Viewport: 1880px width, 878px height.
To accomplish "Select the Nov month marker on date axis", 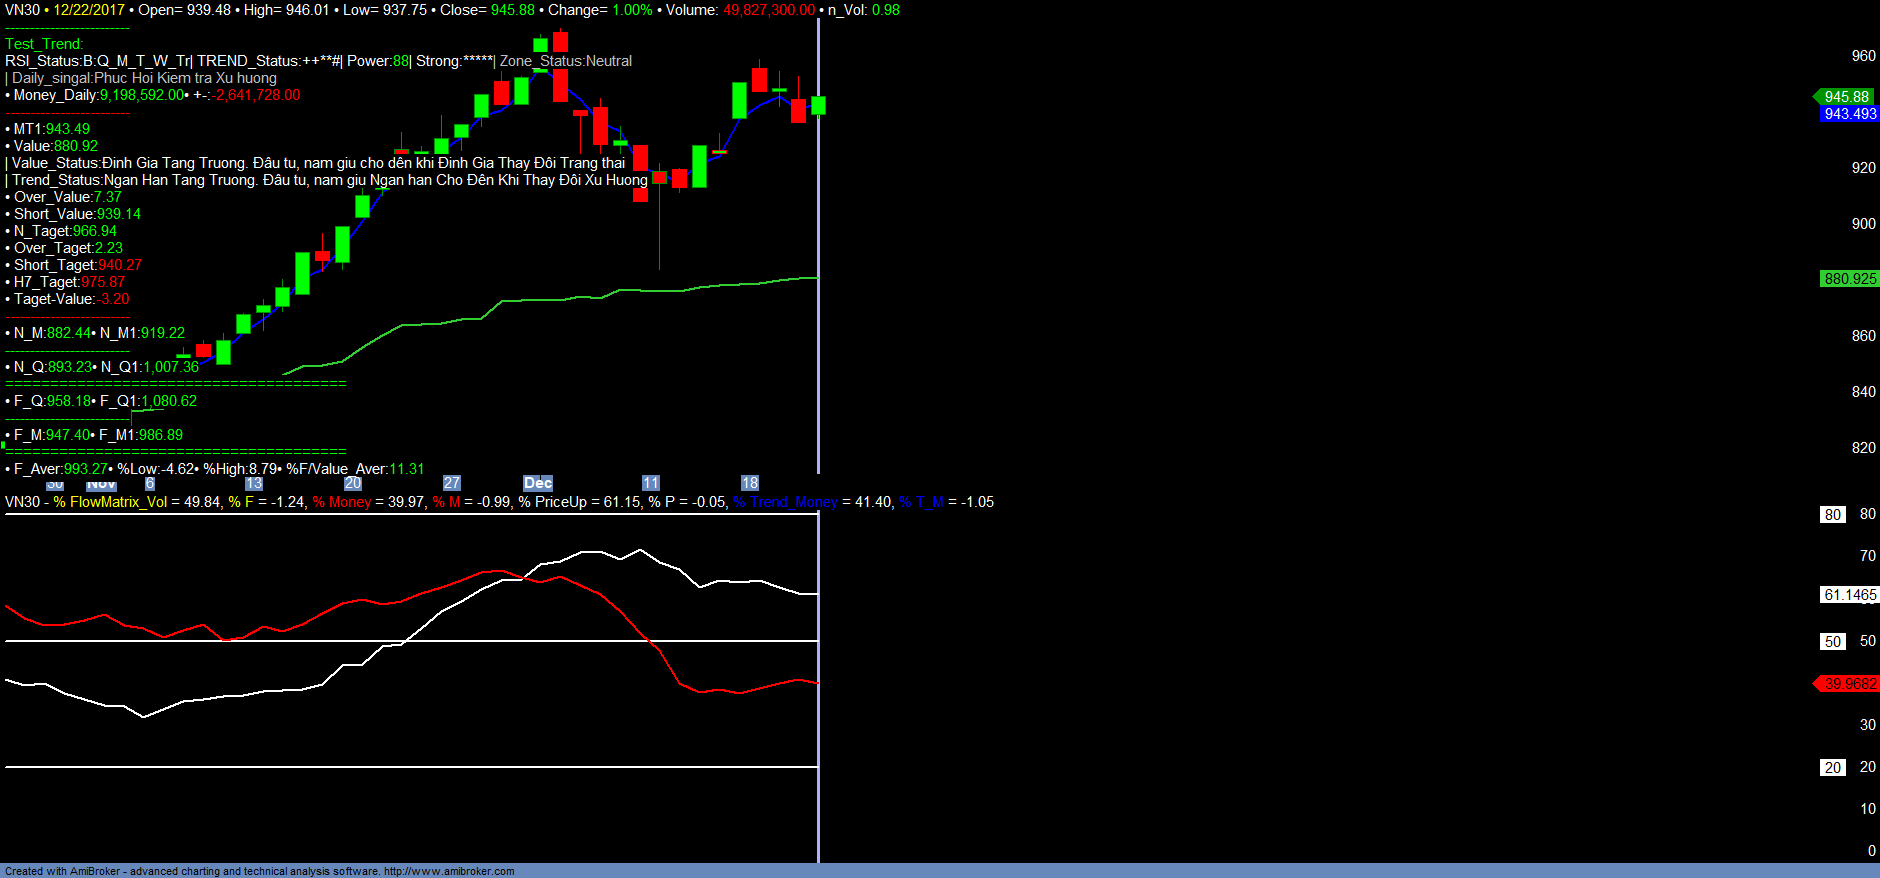I will click(101, 485).
